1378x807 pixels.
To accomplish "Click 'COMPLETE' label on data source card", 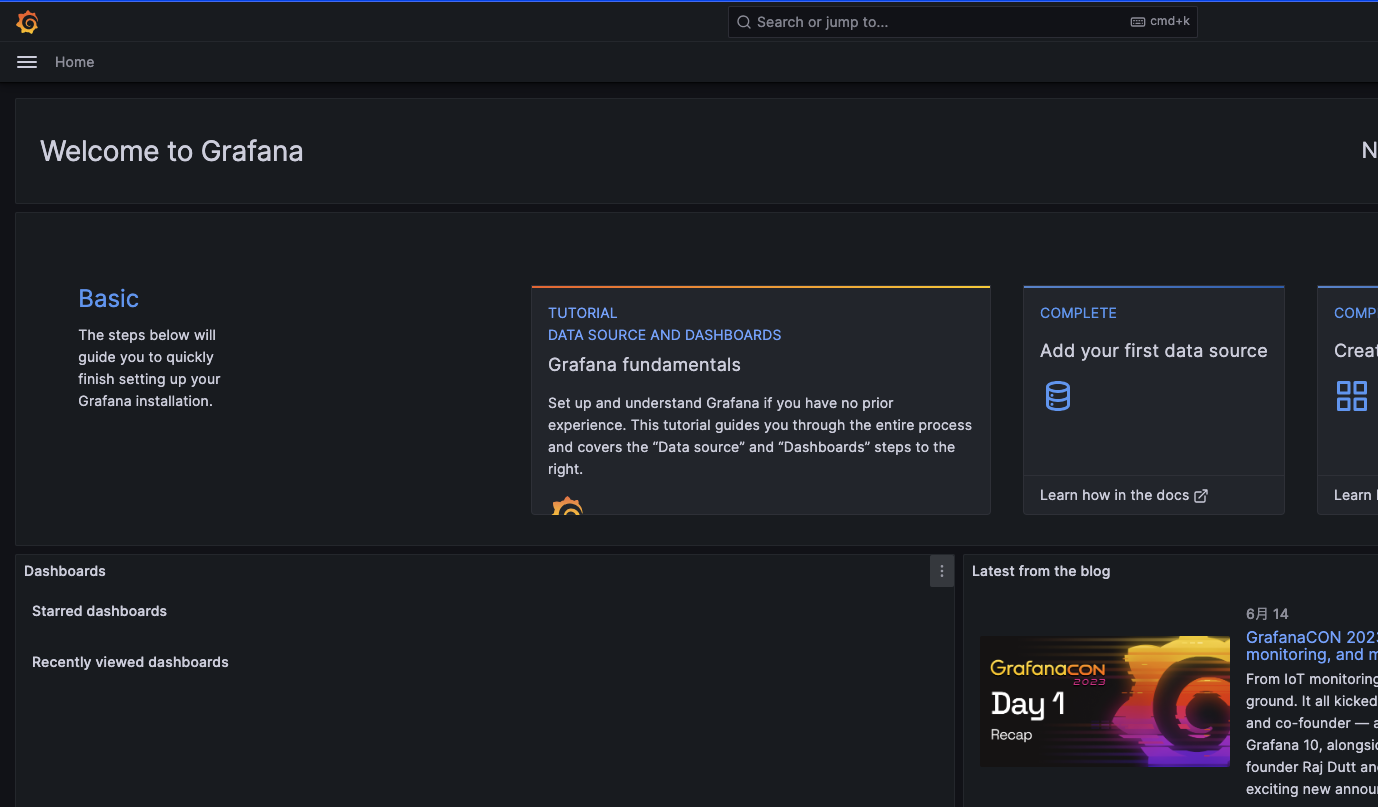I will (x=1078, y=313).
